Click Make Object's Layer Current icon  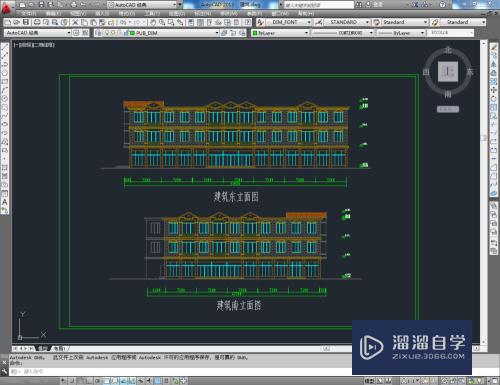tap(224, 33)
